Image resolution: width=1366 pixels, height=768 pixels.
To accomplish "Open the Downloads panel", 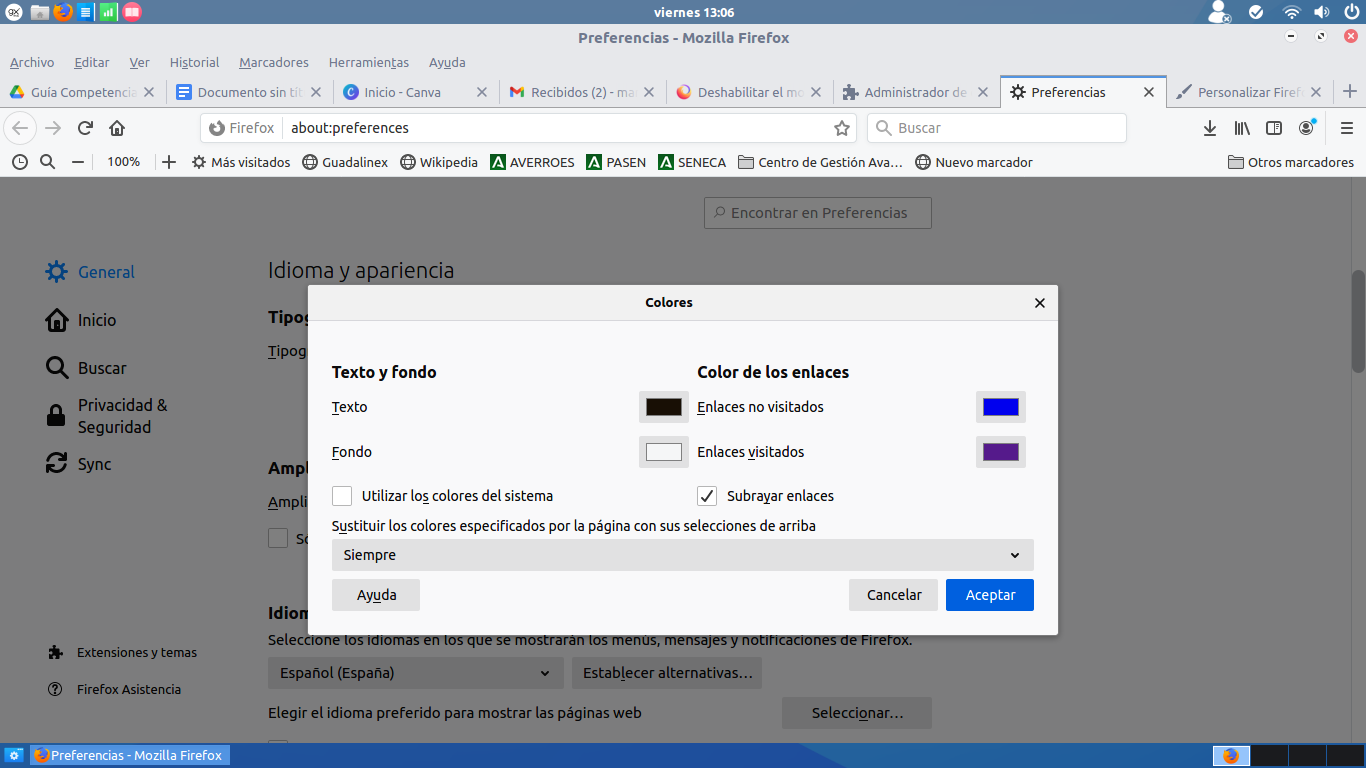I will pyautogui.click(x=1209, y=128).
